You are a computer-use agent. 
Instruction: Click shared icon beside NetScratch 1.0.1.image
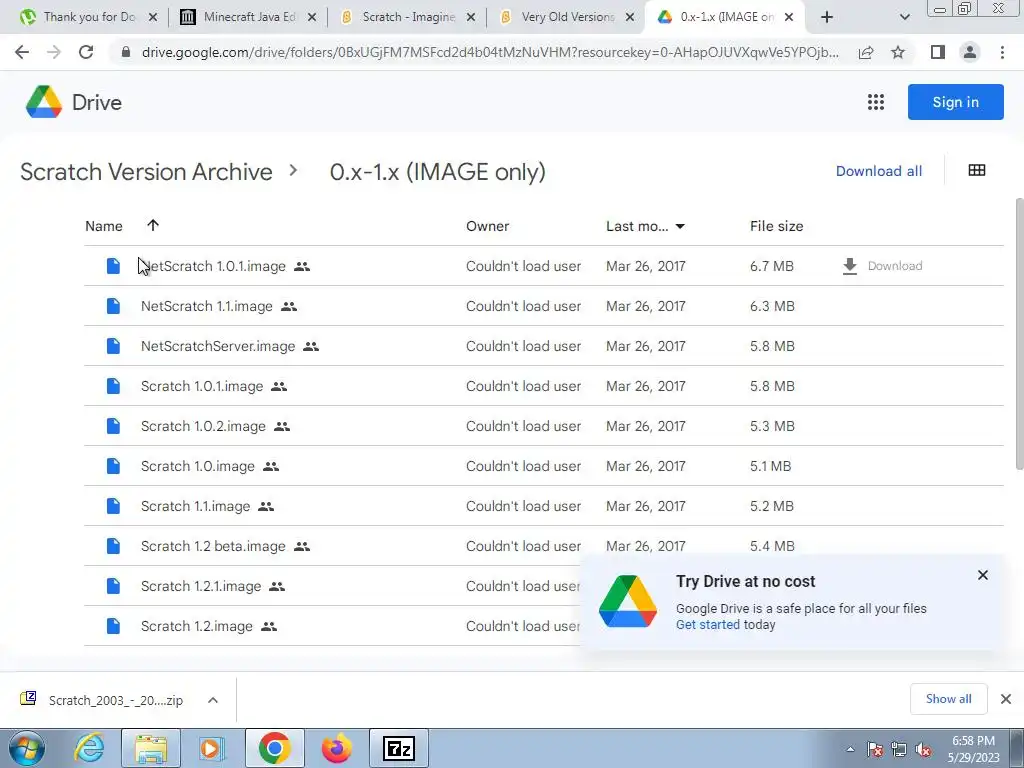pyautogui.click(x=302, y=266)
